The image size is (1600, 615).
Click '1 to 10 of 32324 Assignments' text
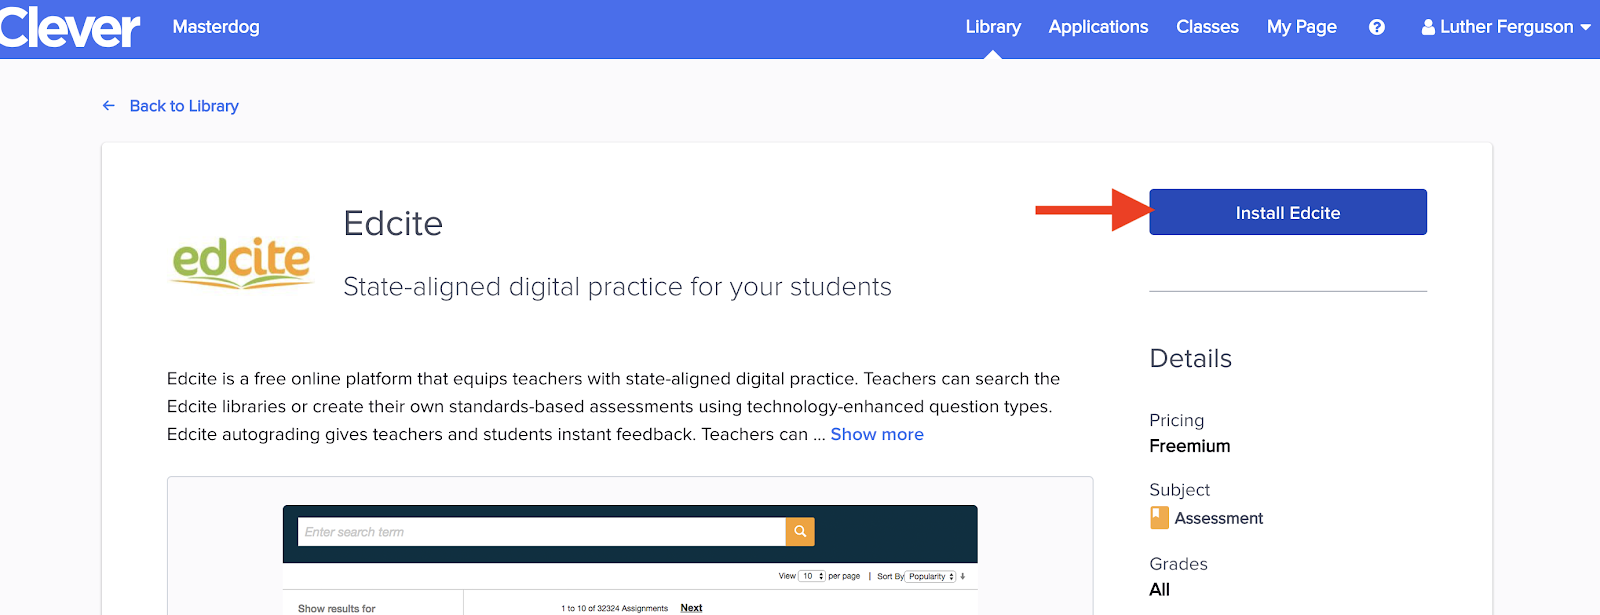[x=614, y=608]
